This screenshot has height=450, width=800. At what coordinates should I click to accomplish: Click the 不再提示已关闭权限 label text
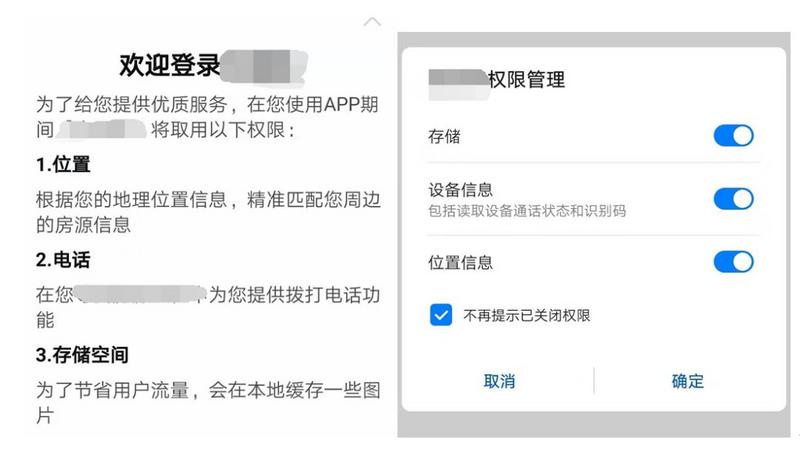(527, 315)
